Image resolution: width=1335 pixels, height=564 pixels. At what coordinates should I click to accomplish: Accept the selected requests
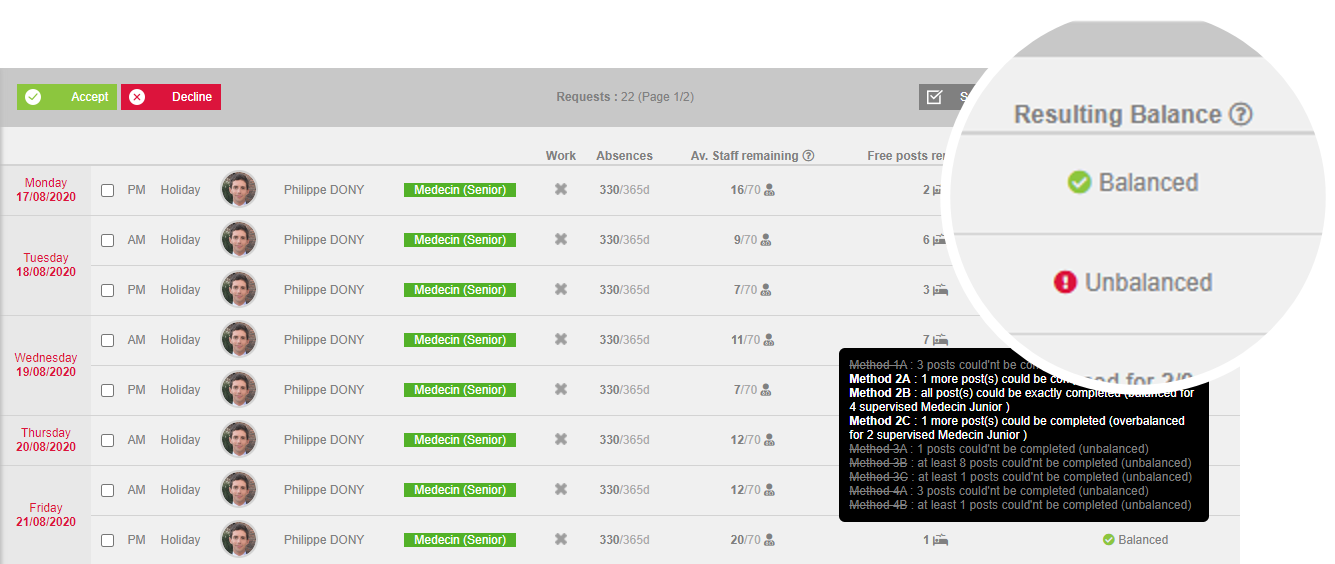click(67, 97)
